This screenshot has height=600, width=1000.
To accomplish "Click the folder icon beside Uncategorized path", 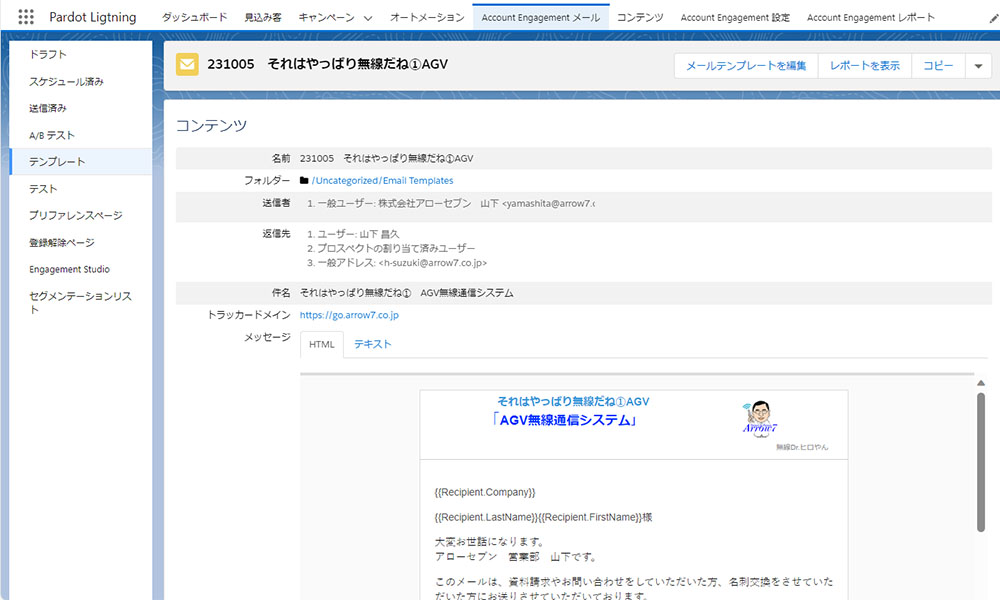I will (304, 180).
